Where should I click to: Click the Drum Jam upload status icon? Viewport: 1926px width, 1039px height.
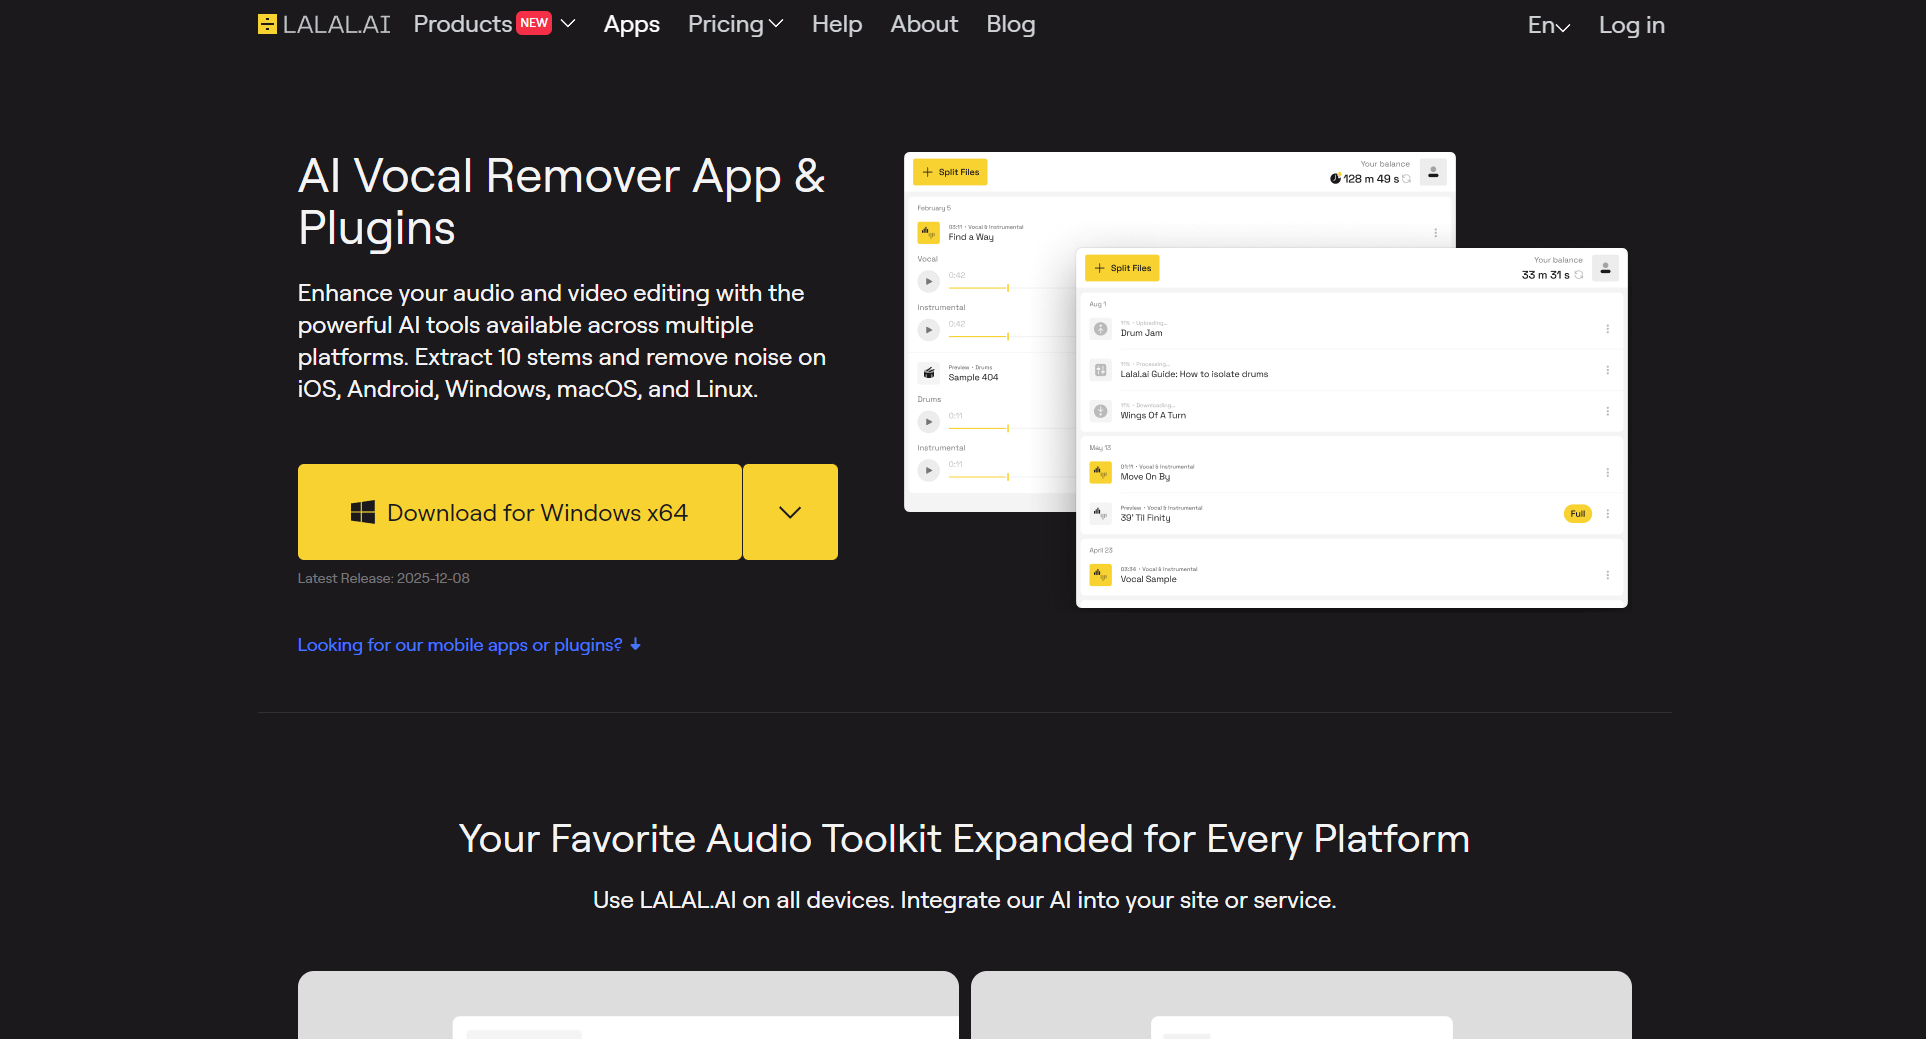(x=1100, y=329)
